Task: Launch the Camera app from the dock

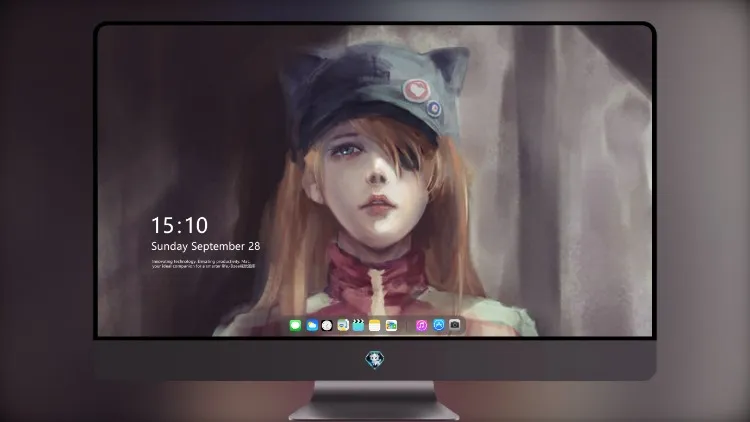Action: [x=455, y=325]
